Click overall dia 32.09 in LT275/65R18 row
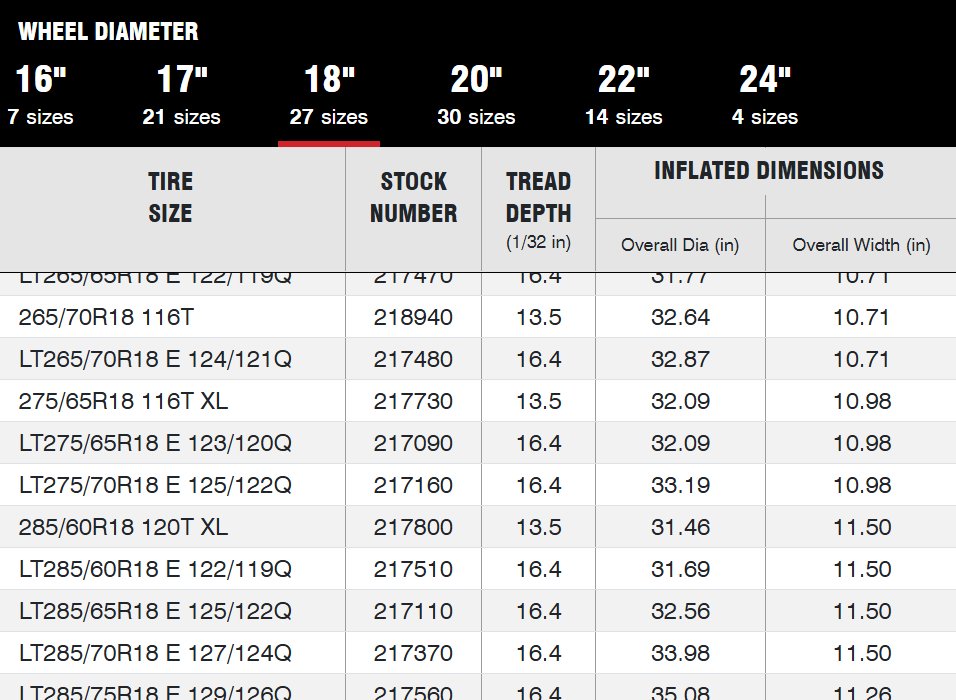Image resolution: width=956 pixels, height=700 pixels. coord(680,443)
